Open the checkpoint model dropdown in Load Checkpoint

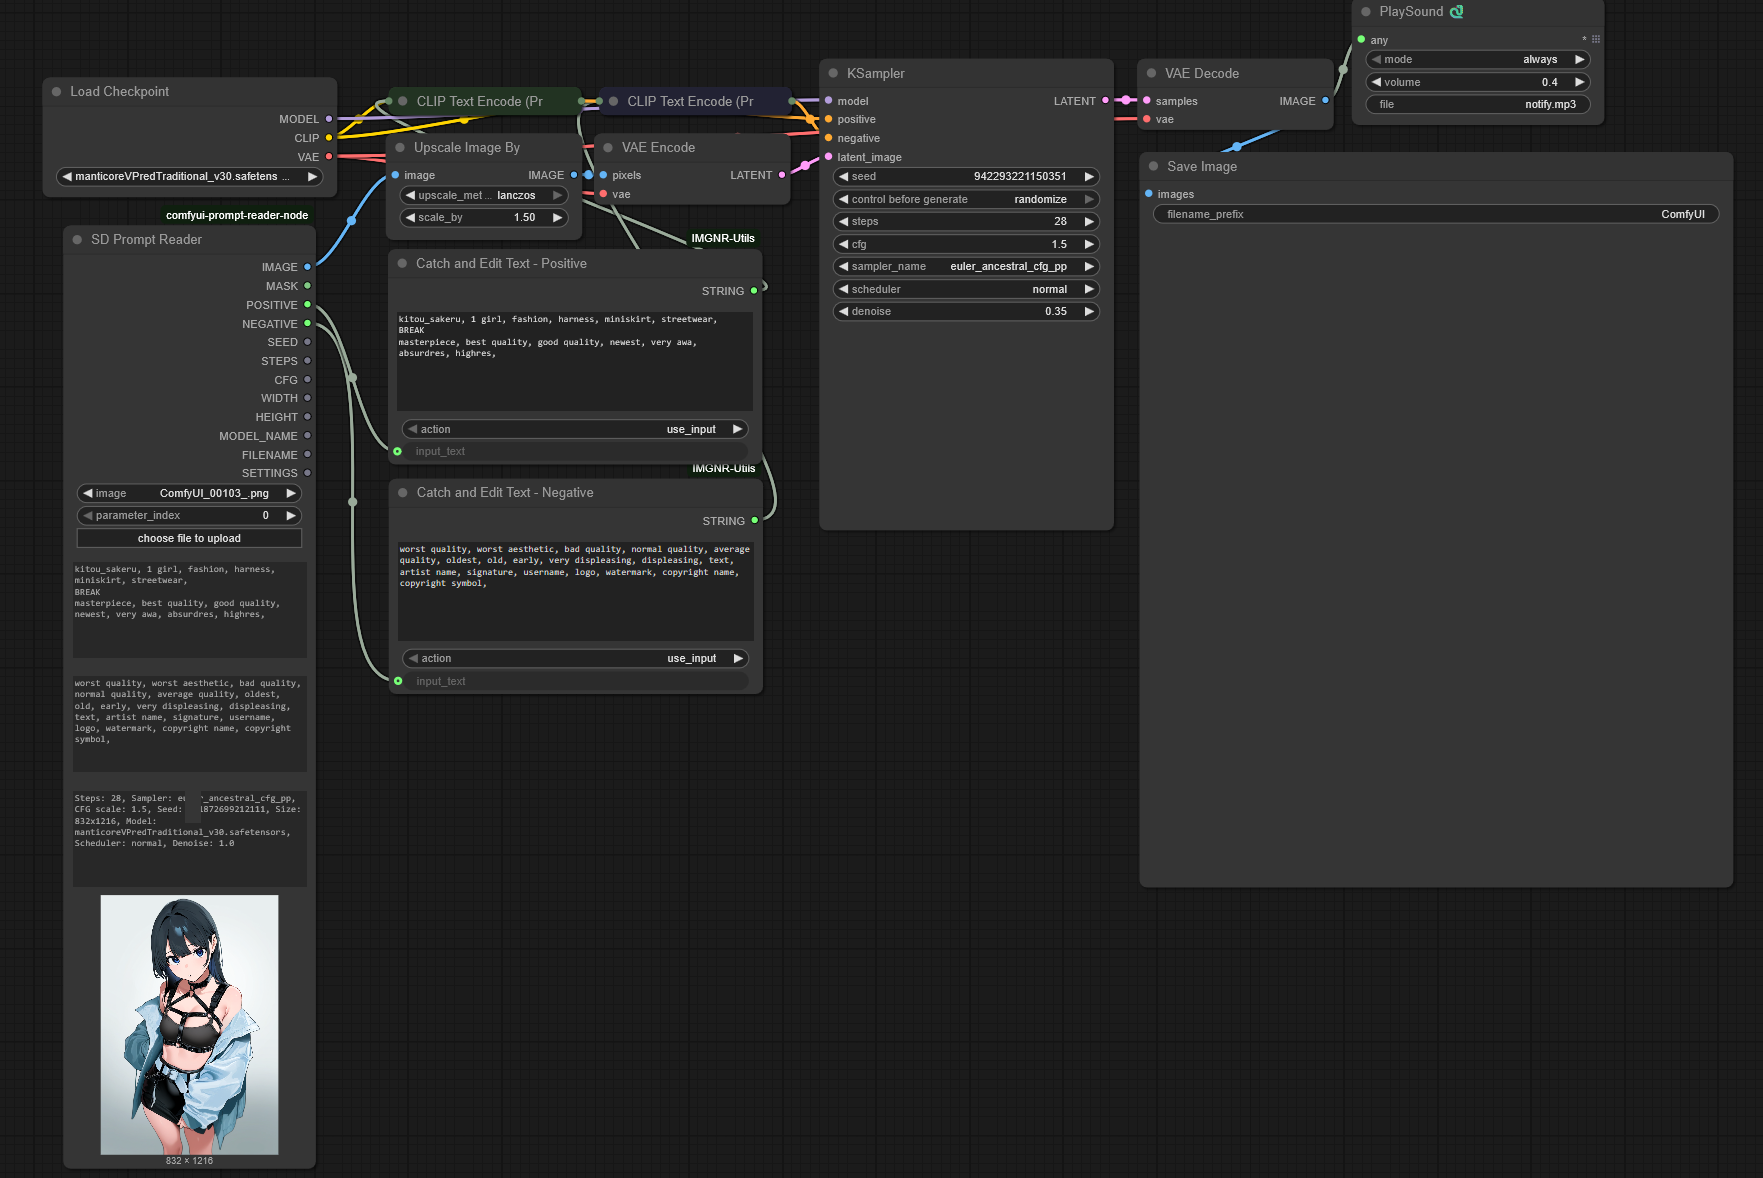click(190, 177)
